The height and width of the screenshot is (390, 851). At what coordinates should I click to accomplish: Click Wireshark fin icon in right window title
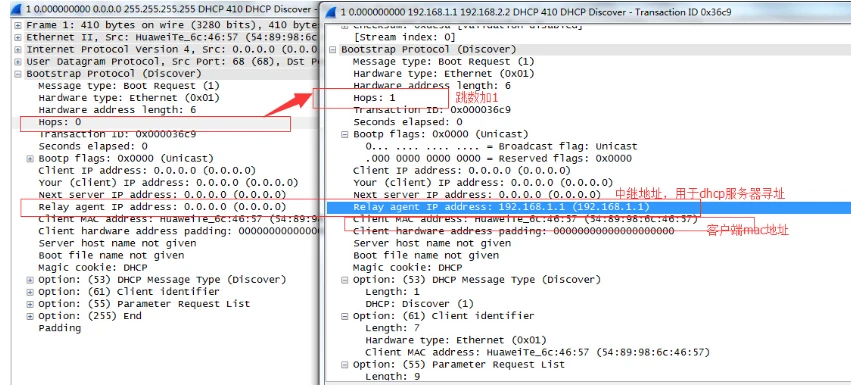click(331, 12)
